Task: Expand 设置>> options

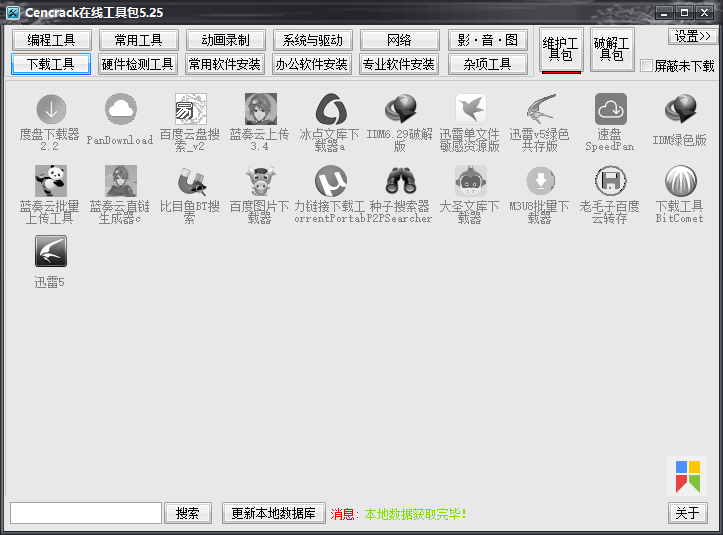Action: 693,36
